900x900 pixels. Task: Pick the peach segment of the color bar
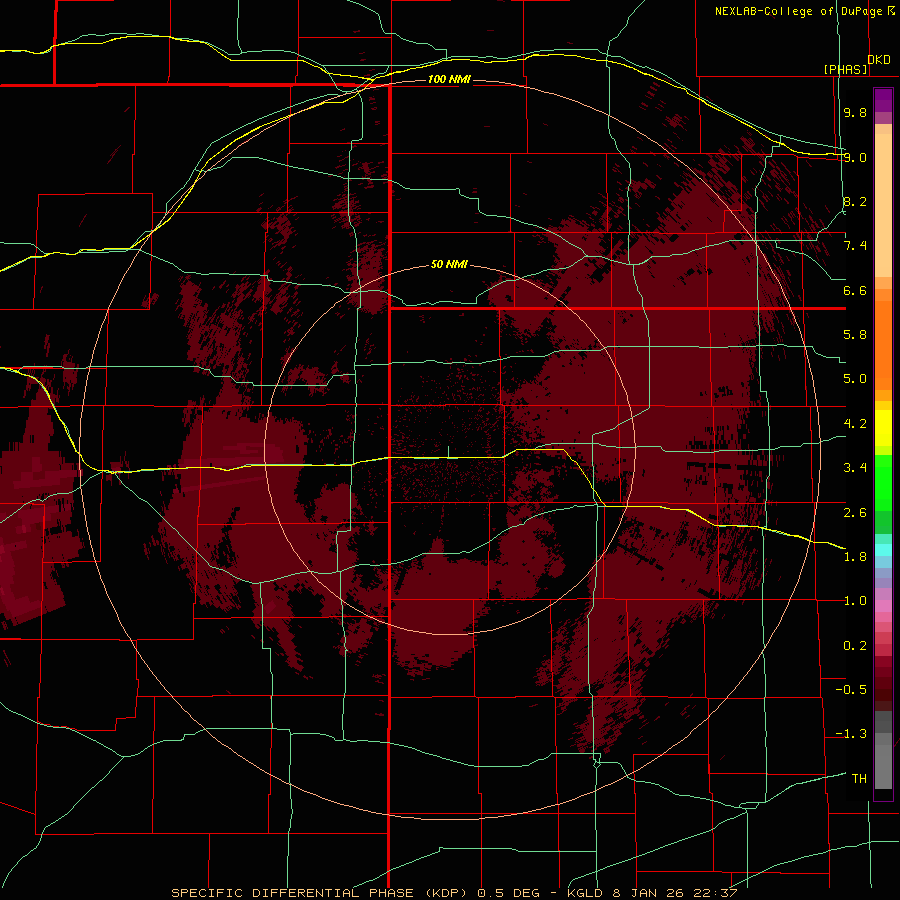click(883, 204)
